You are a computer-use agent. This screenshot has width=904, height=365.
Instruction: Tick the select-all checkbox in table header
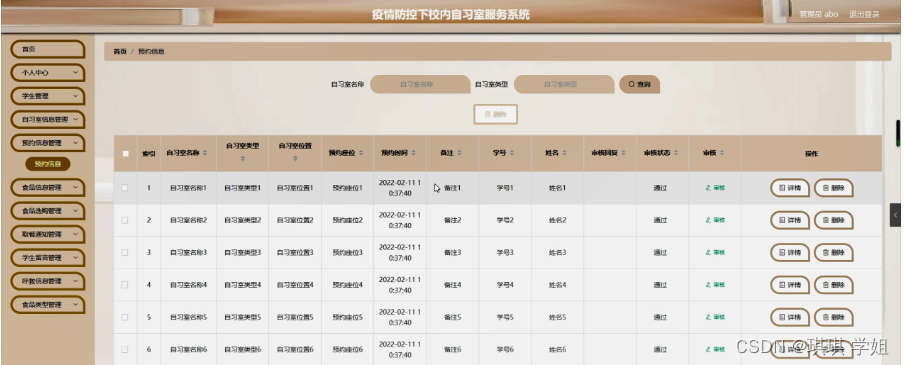coord(126,153)
